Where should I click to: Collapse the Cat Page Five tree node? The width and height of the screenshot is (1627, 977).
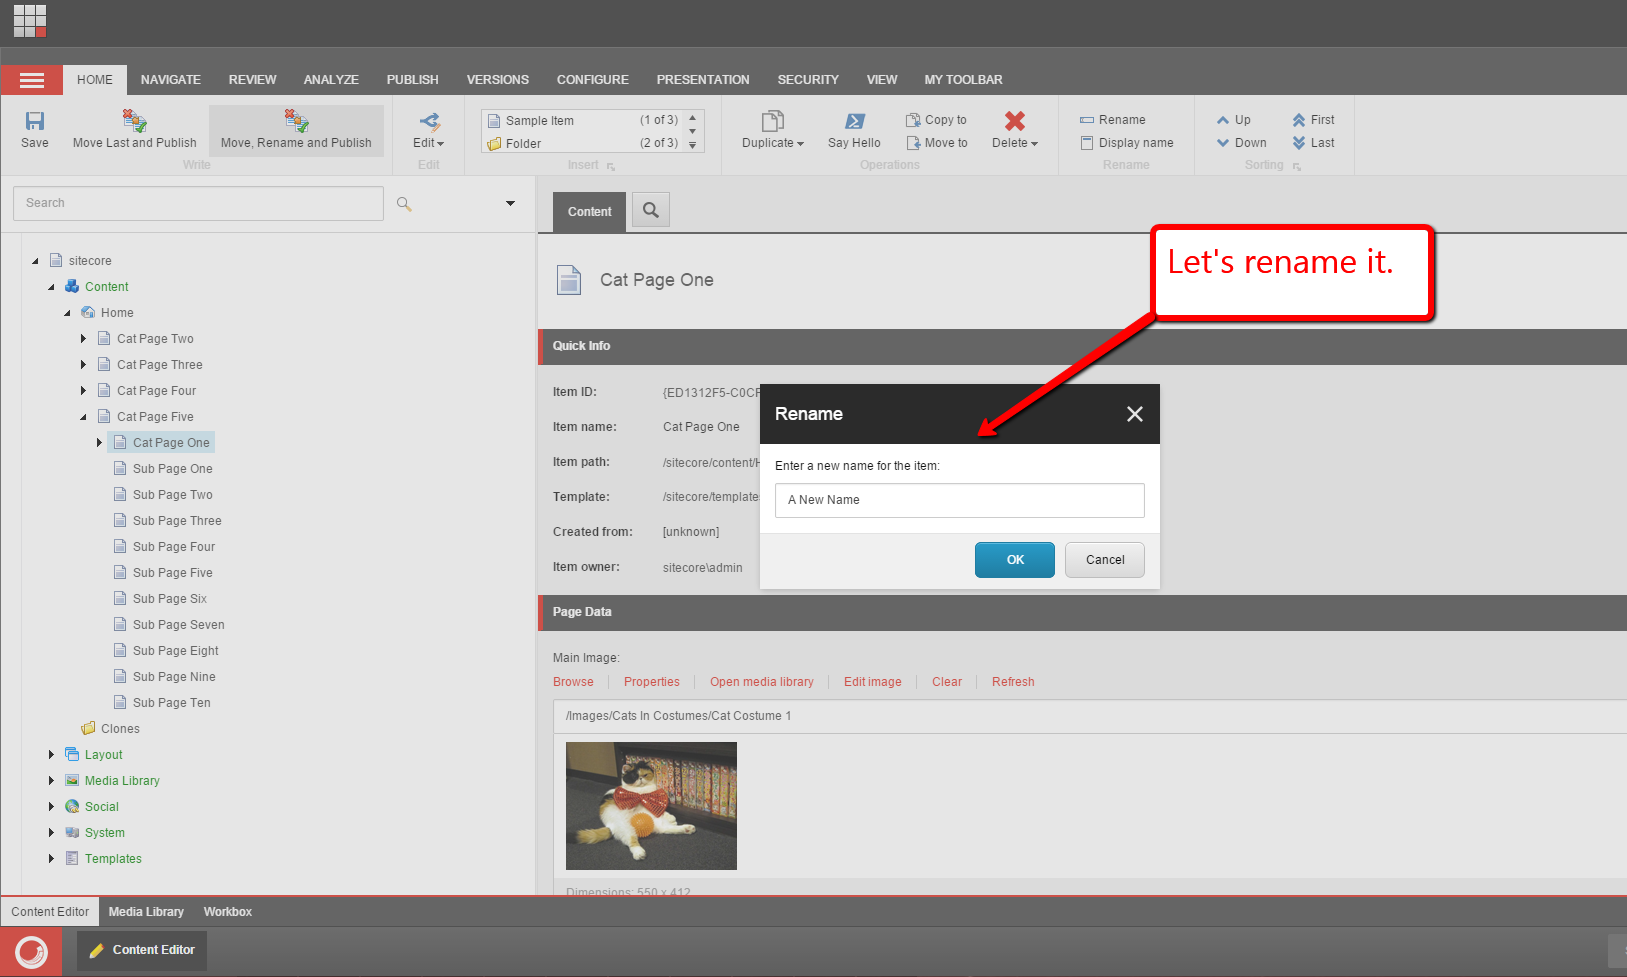pyautogui.click(x=83, y=417)
